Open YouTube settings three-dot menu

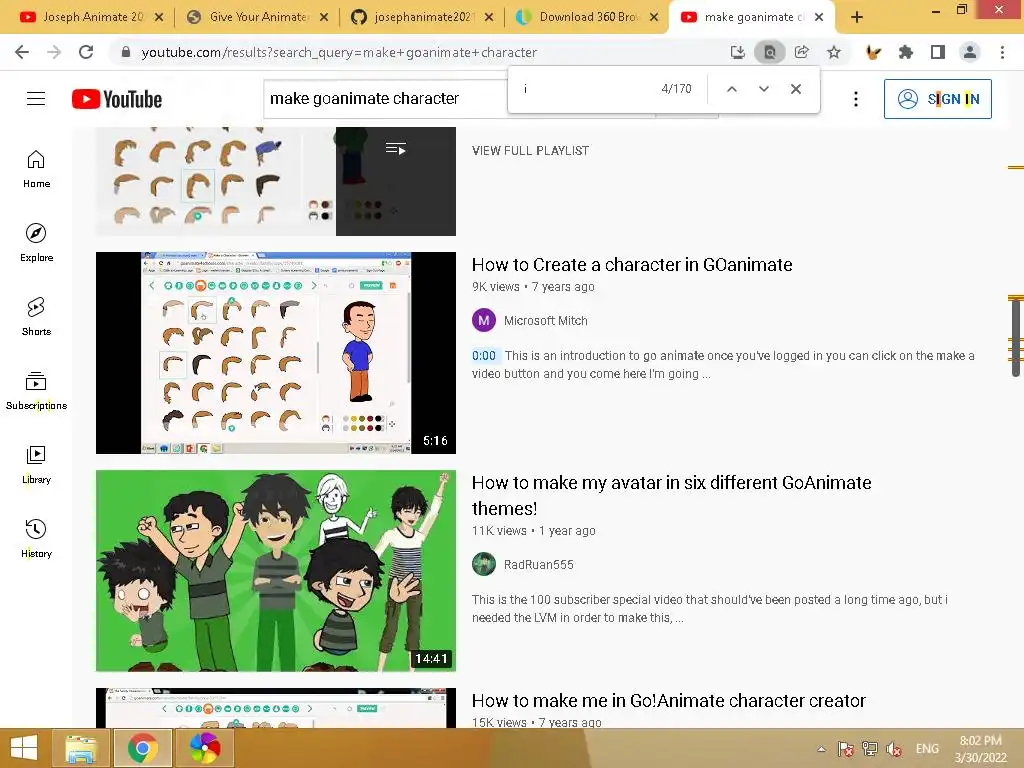click(x=856, y=99)
